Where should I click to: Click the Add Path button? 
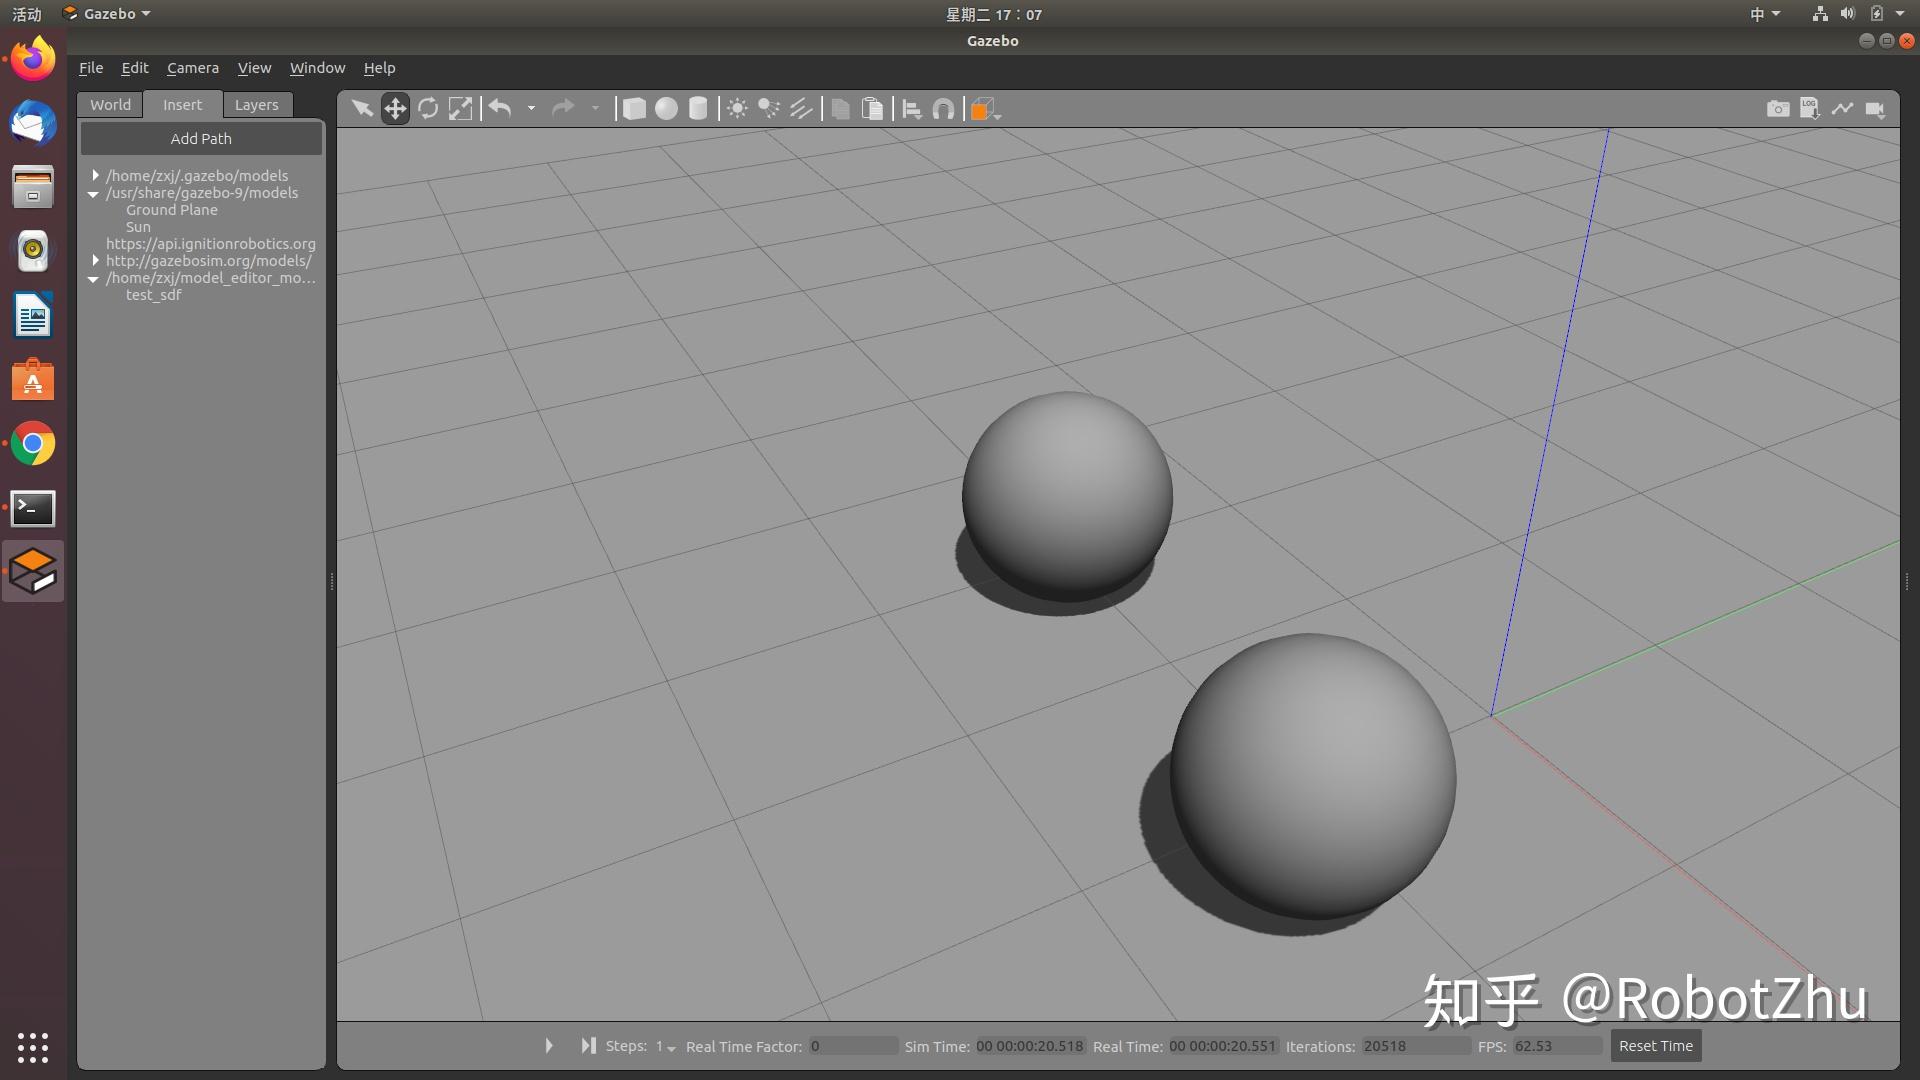(x=201, y=139)
